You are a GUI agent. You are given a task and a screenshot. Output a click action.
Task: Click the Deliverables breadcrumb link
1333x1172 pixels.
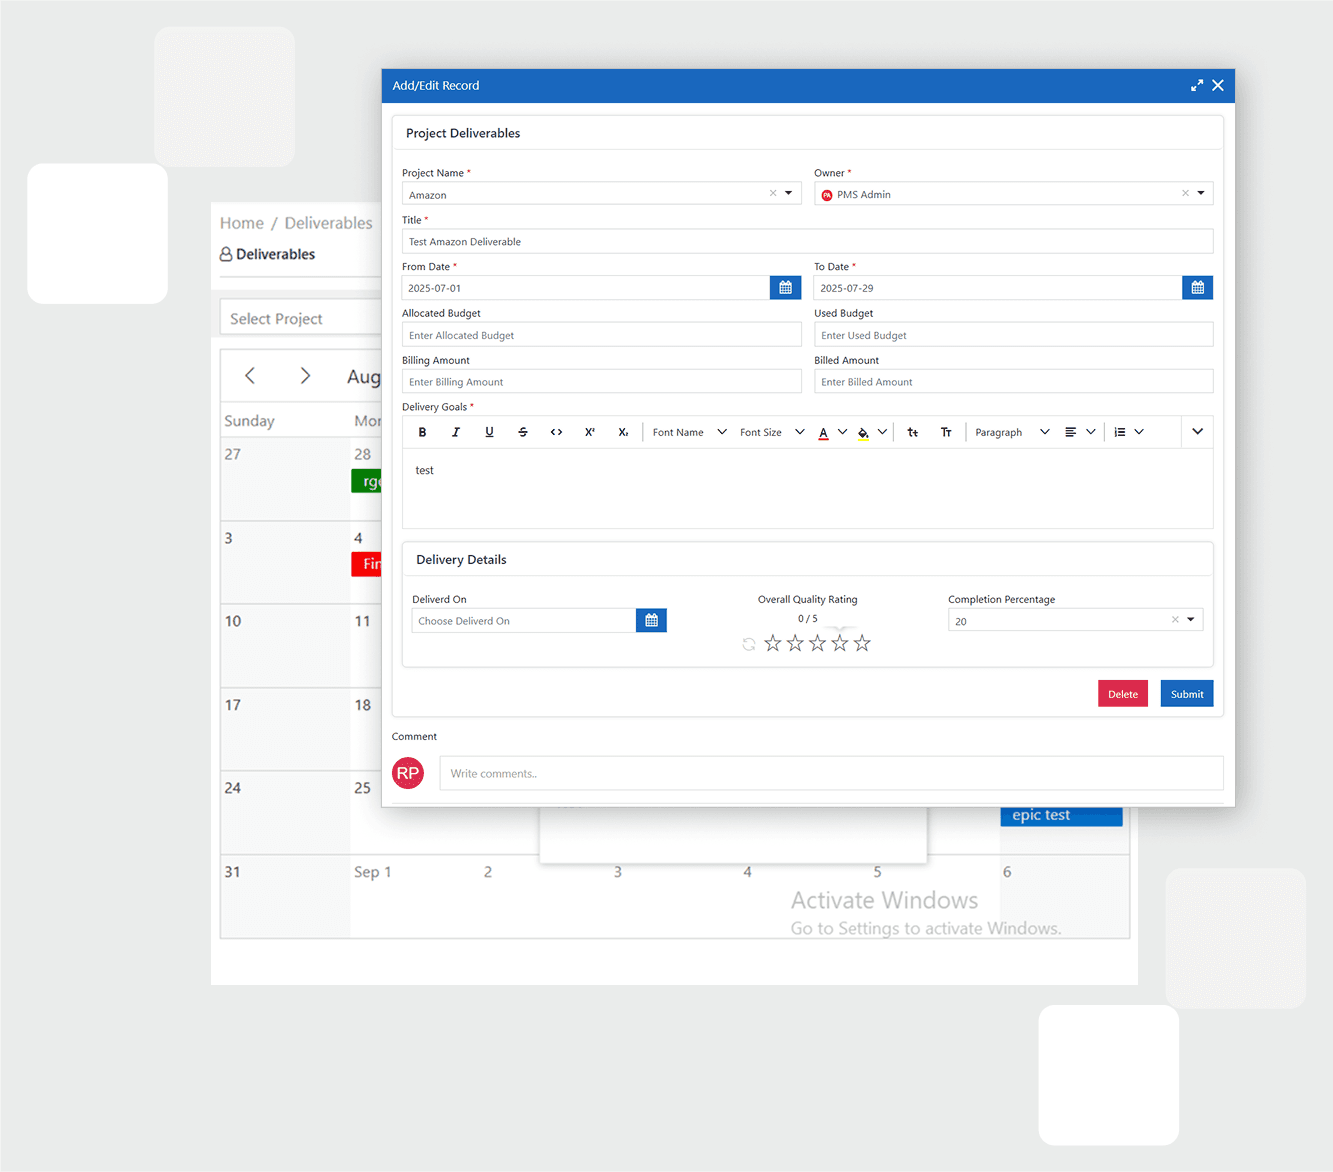328,223
